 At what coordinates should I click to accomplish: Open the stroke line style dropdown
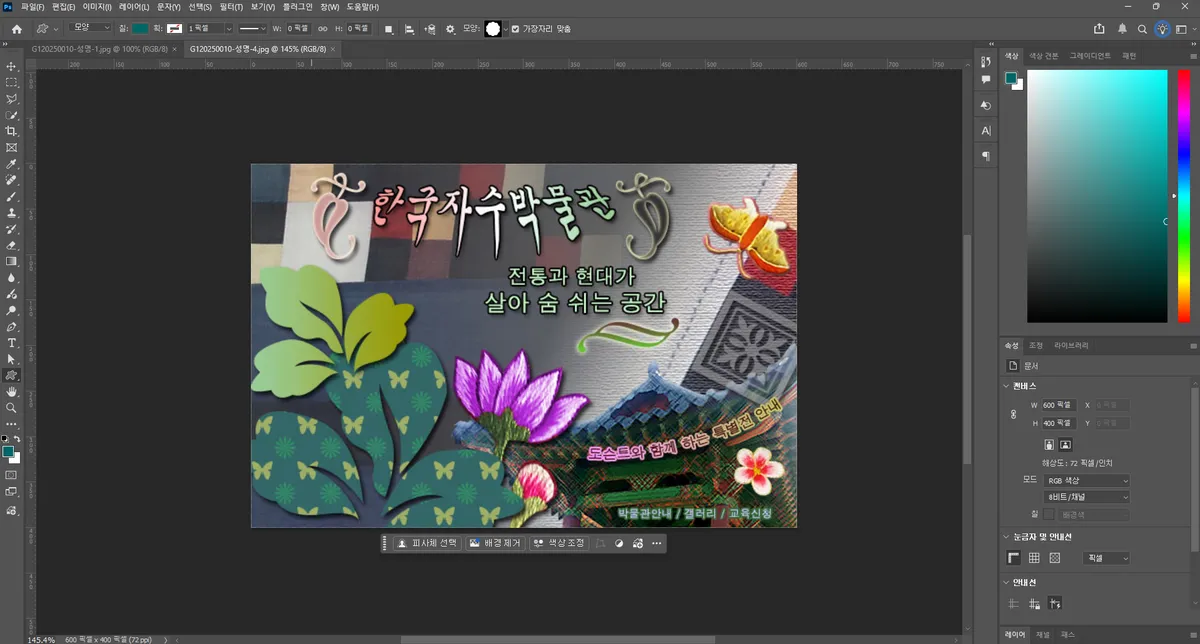tap(252, 29)
